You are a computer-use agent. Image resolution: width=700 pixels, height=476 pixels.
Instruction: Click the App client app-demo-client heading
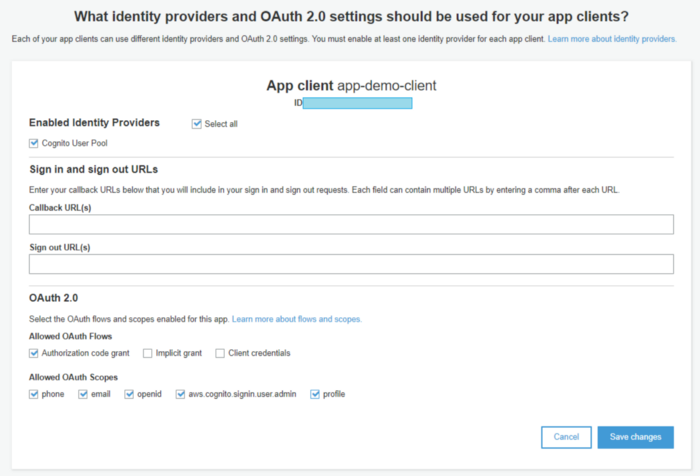[350, 86]
